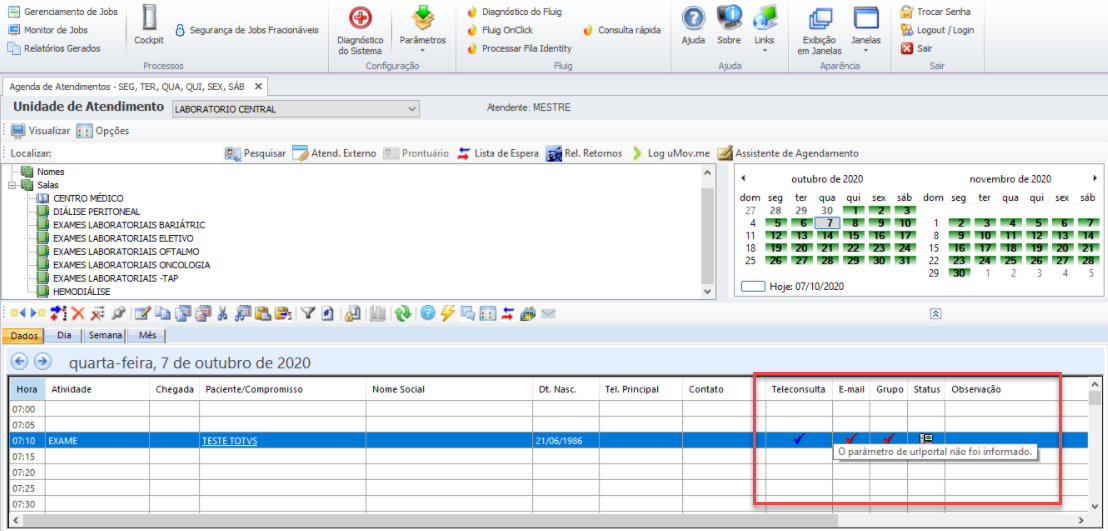Open Lista de Espera
Image resolution: width=1108 pixels, height=531 pixels.
[x=498, y=153]
